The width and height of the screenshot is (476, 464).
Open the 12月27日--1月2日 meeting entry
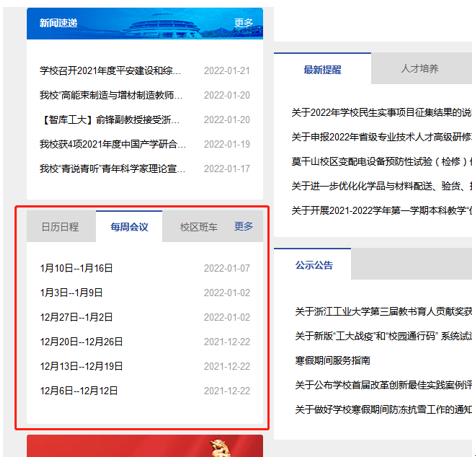pyautogui.click(x=76, y=317)
